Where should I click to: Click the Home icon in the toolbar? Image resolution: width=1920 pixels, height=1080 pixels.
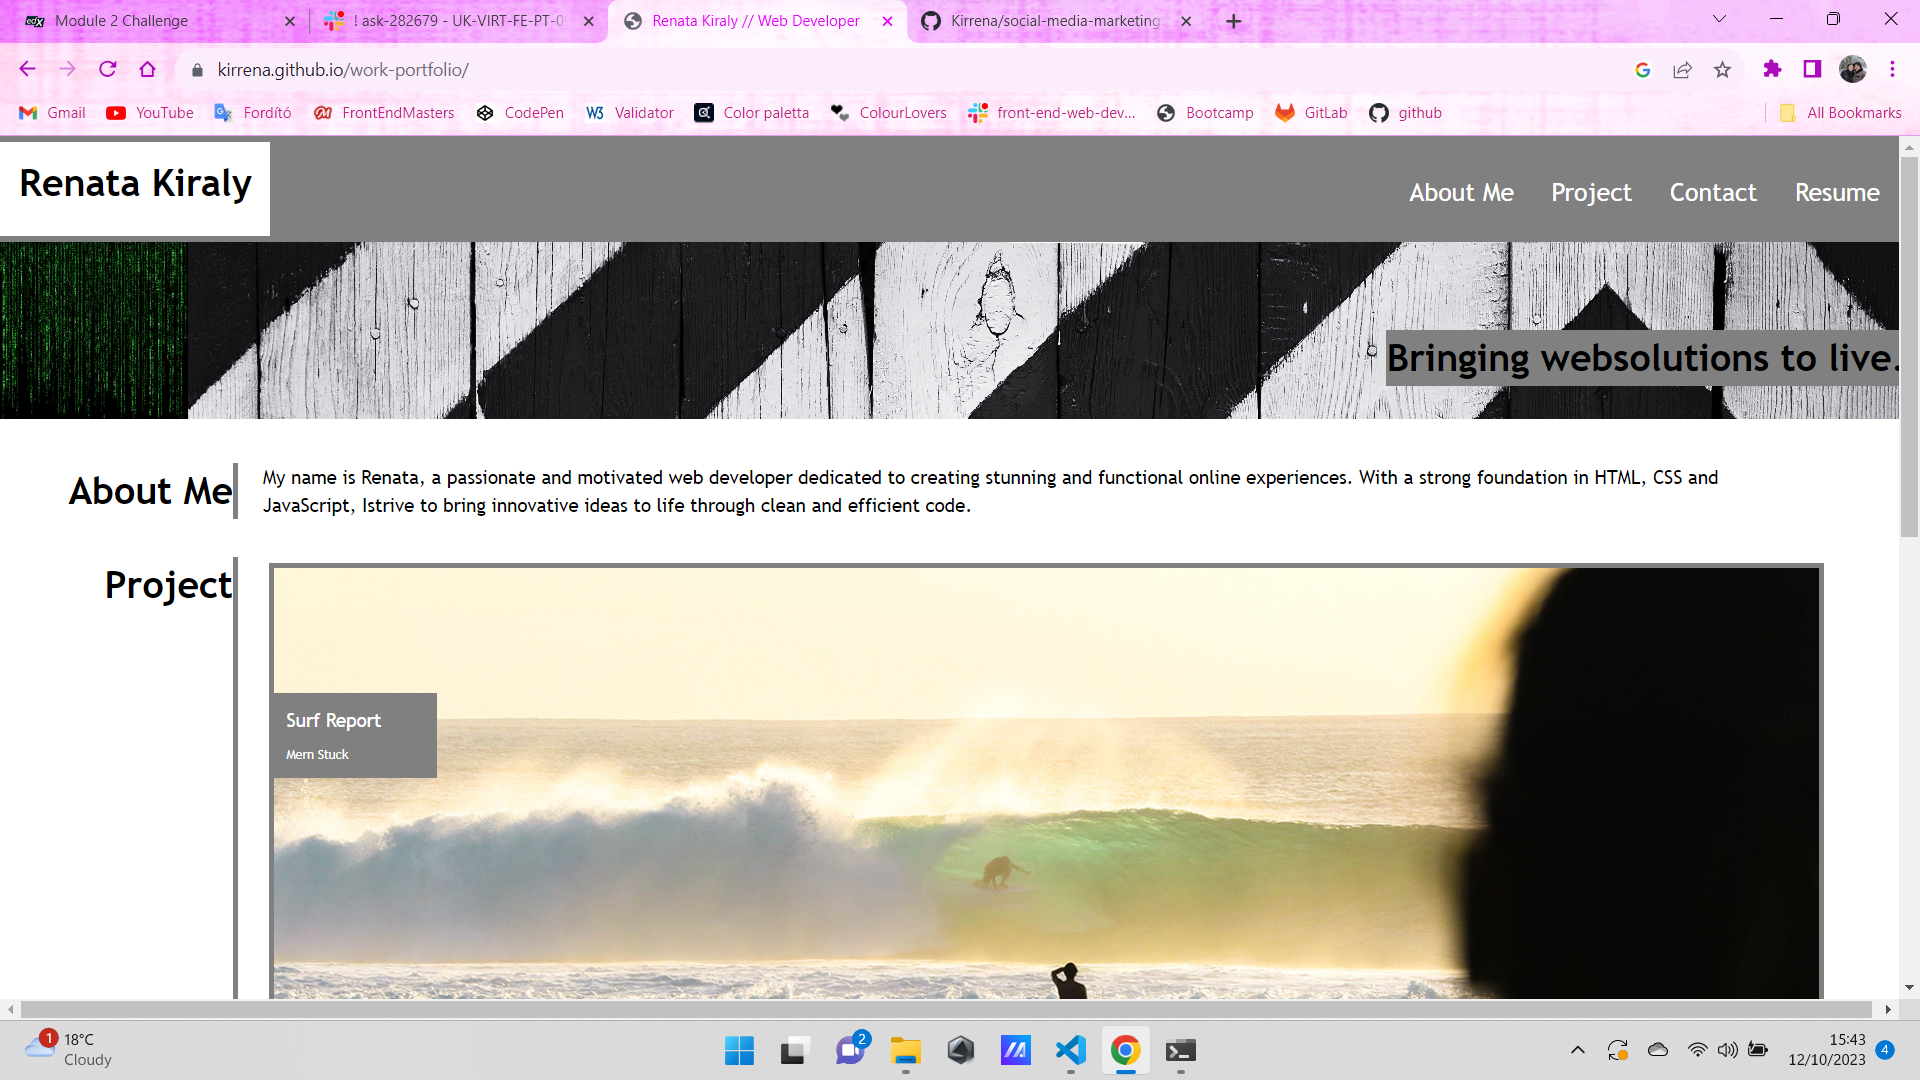(148, 69)
